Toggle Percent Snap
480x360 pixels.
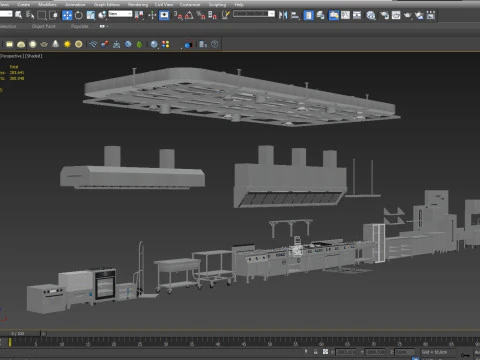click(201, 15)
